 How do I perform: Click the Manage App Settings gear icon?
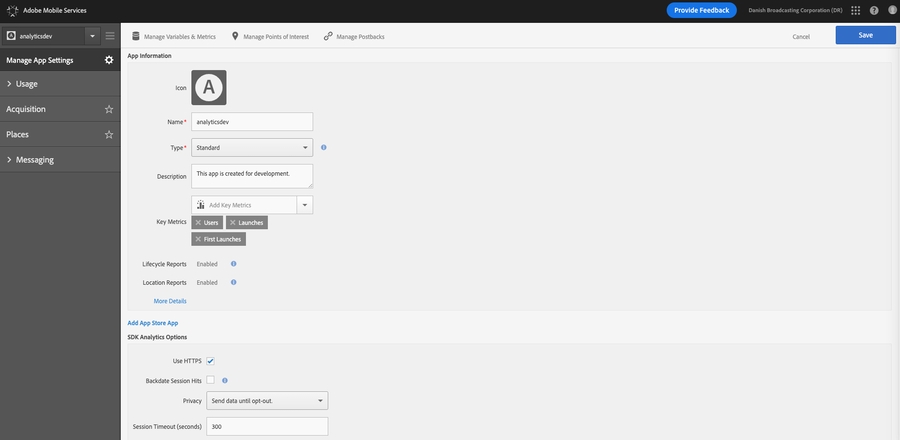109,60
